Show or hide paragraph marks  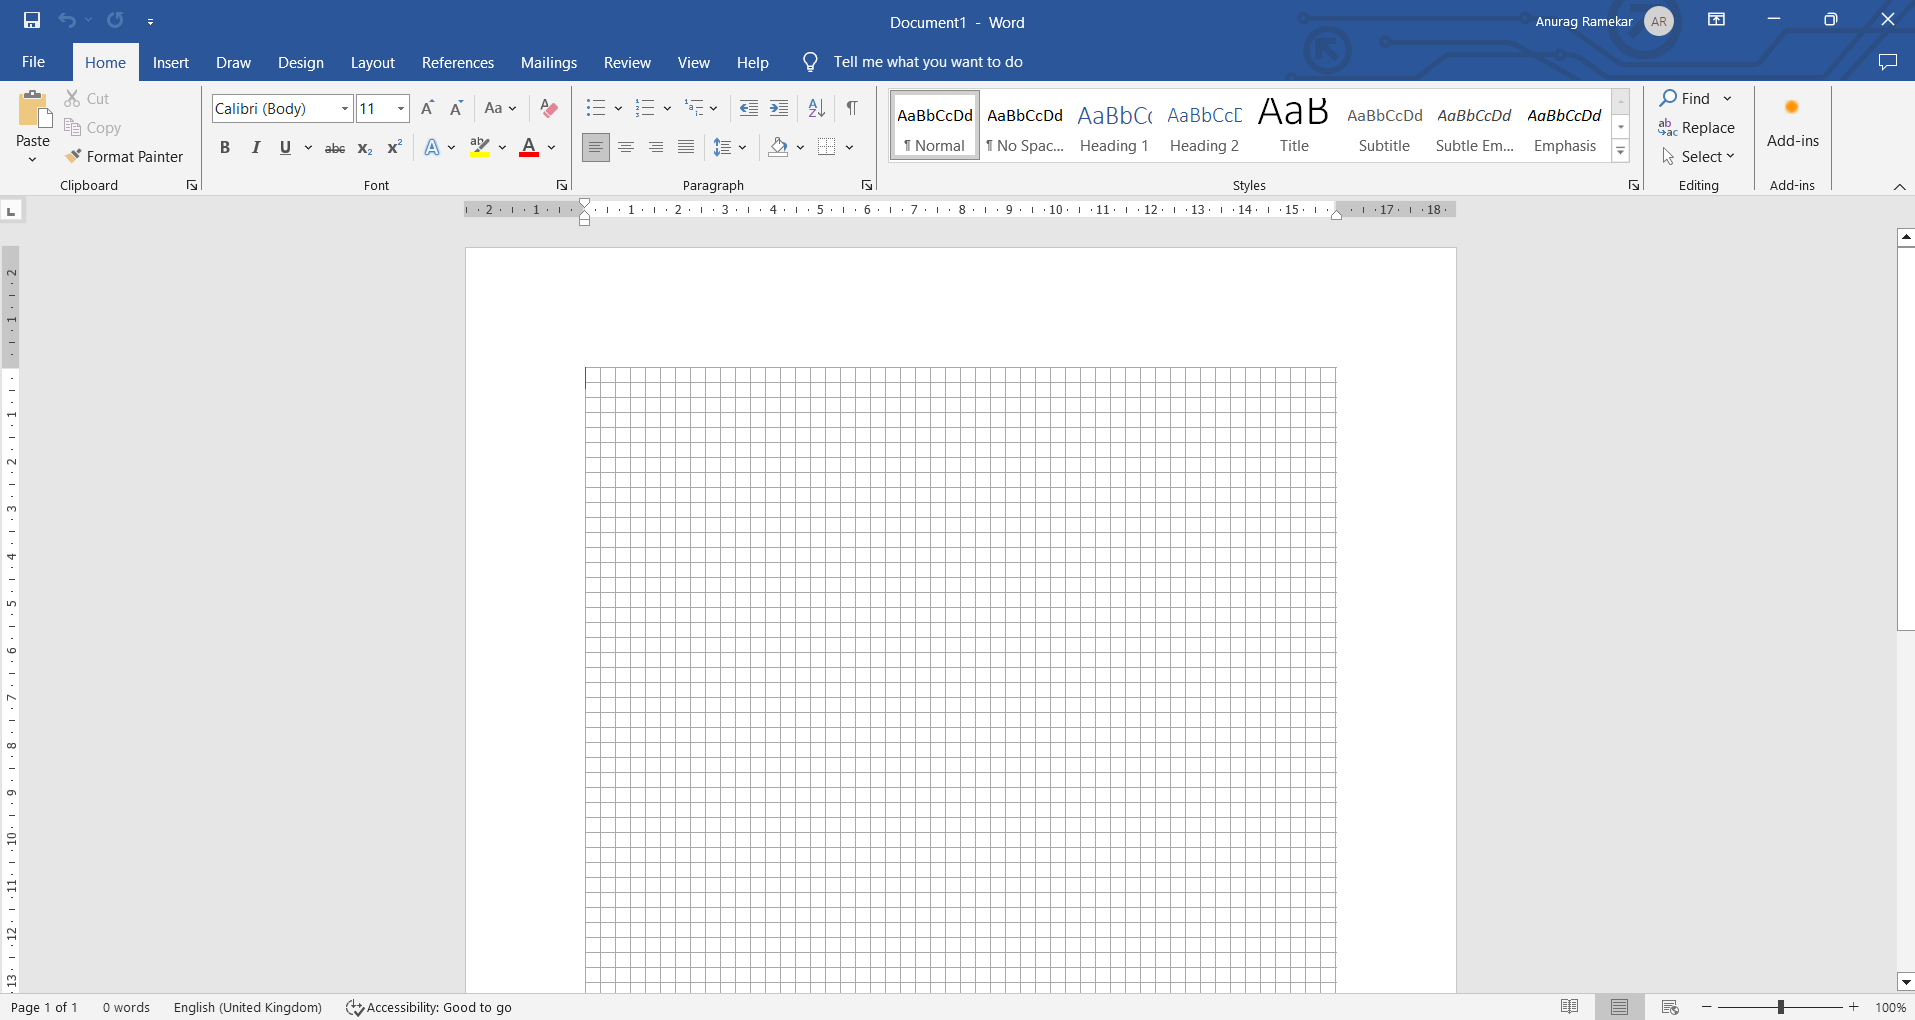click(x=852, y=108)
